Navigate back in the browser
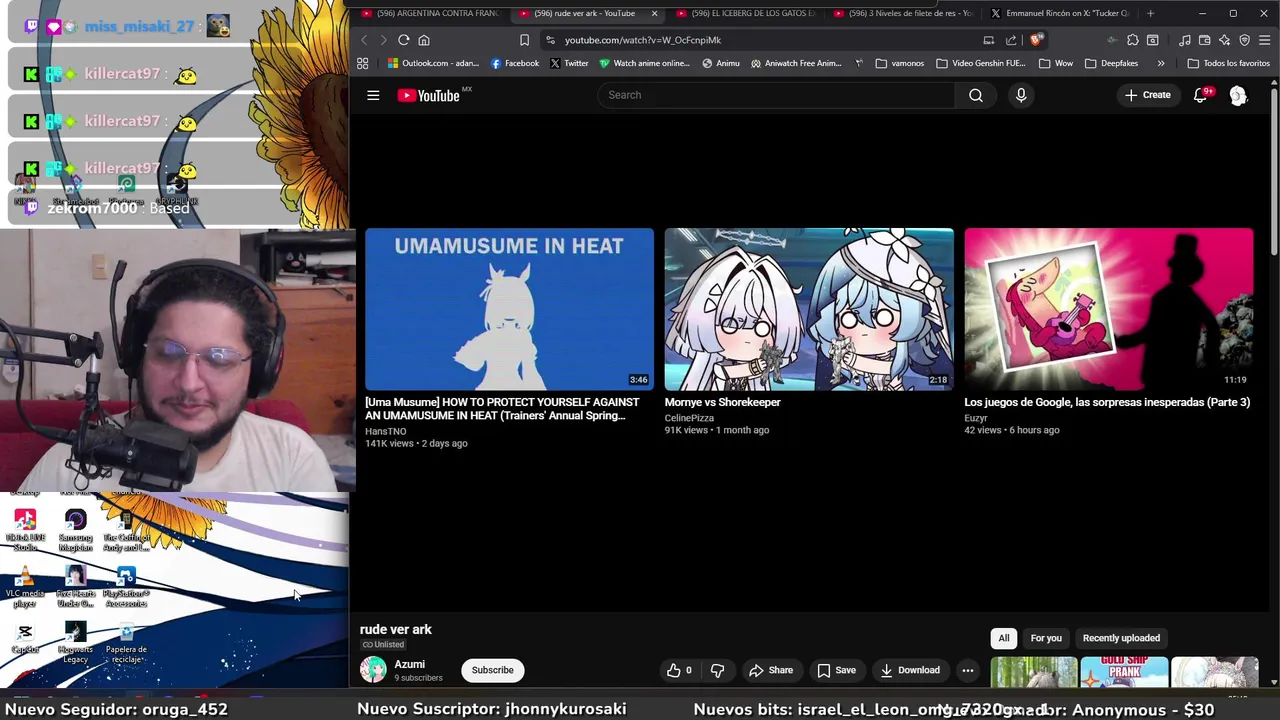 pyautogui.click(x=364, y=40)
